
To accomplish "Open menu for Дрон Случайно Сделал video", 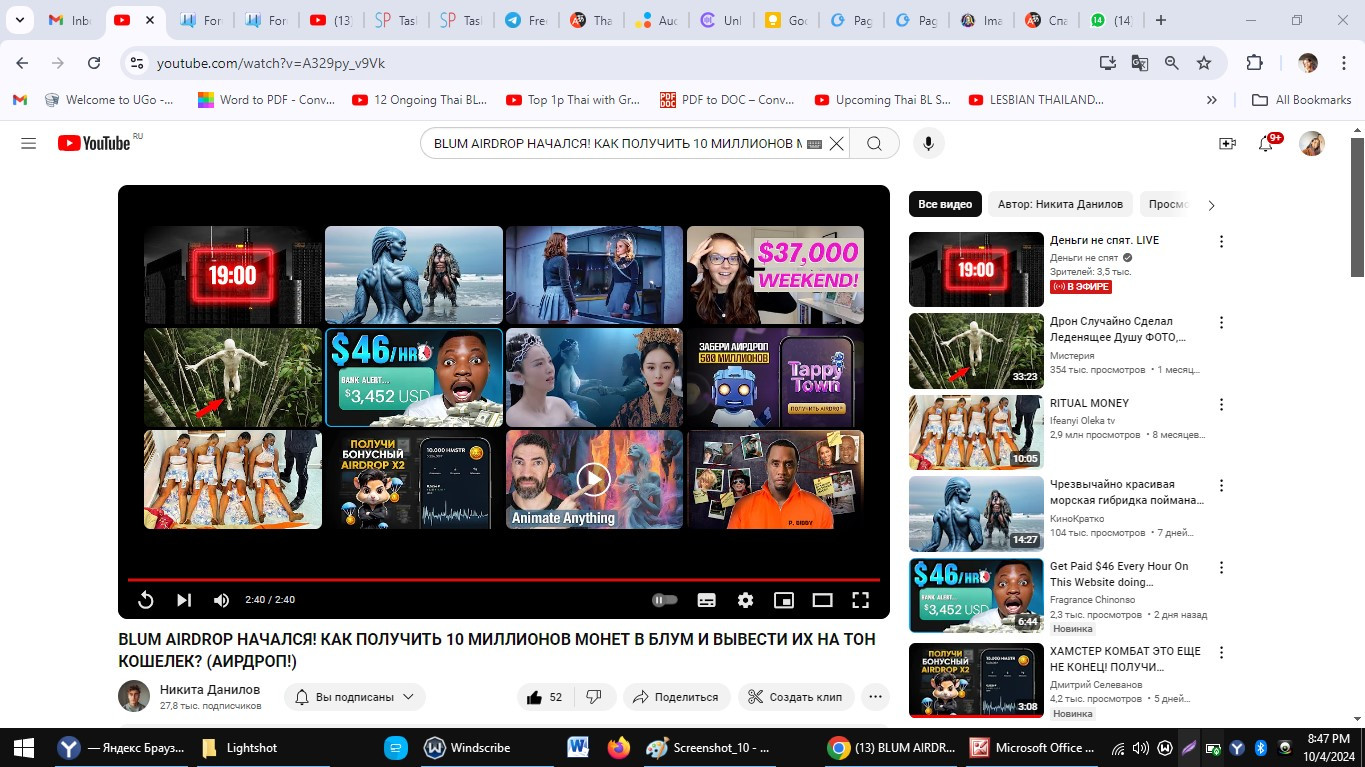I will (x=1221, y=323).
